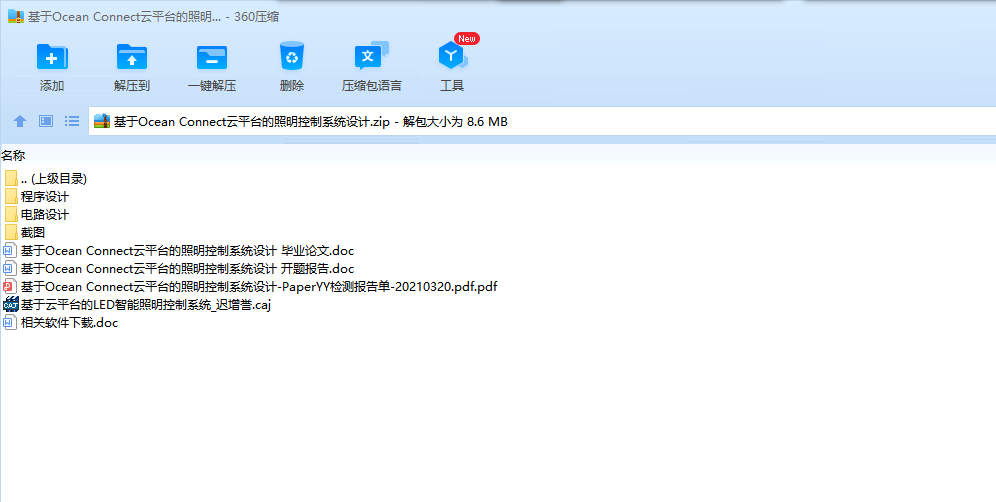Click CAJ icon of 迟增誉.caj file
Image resolution: width=996 pixels, height=502 pixels.
click(x=11, y=304)
